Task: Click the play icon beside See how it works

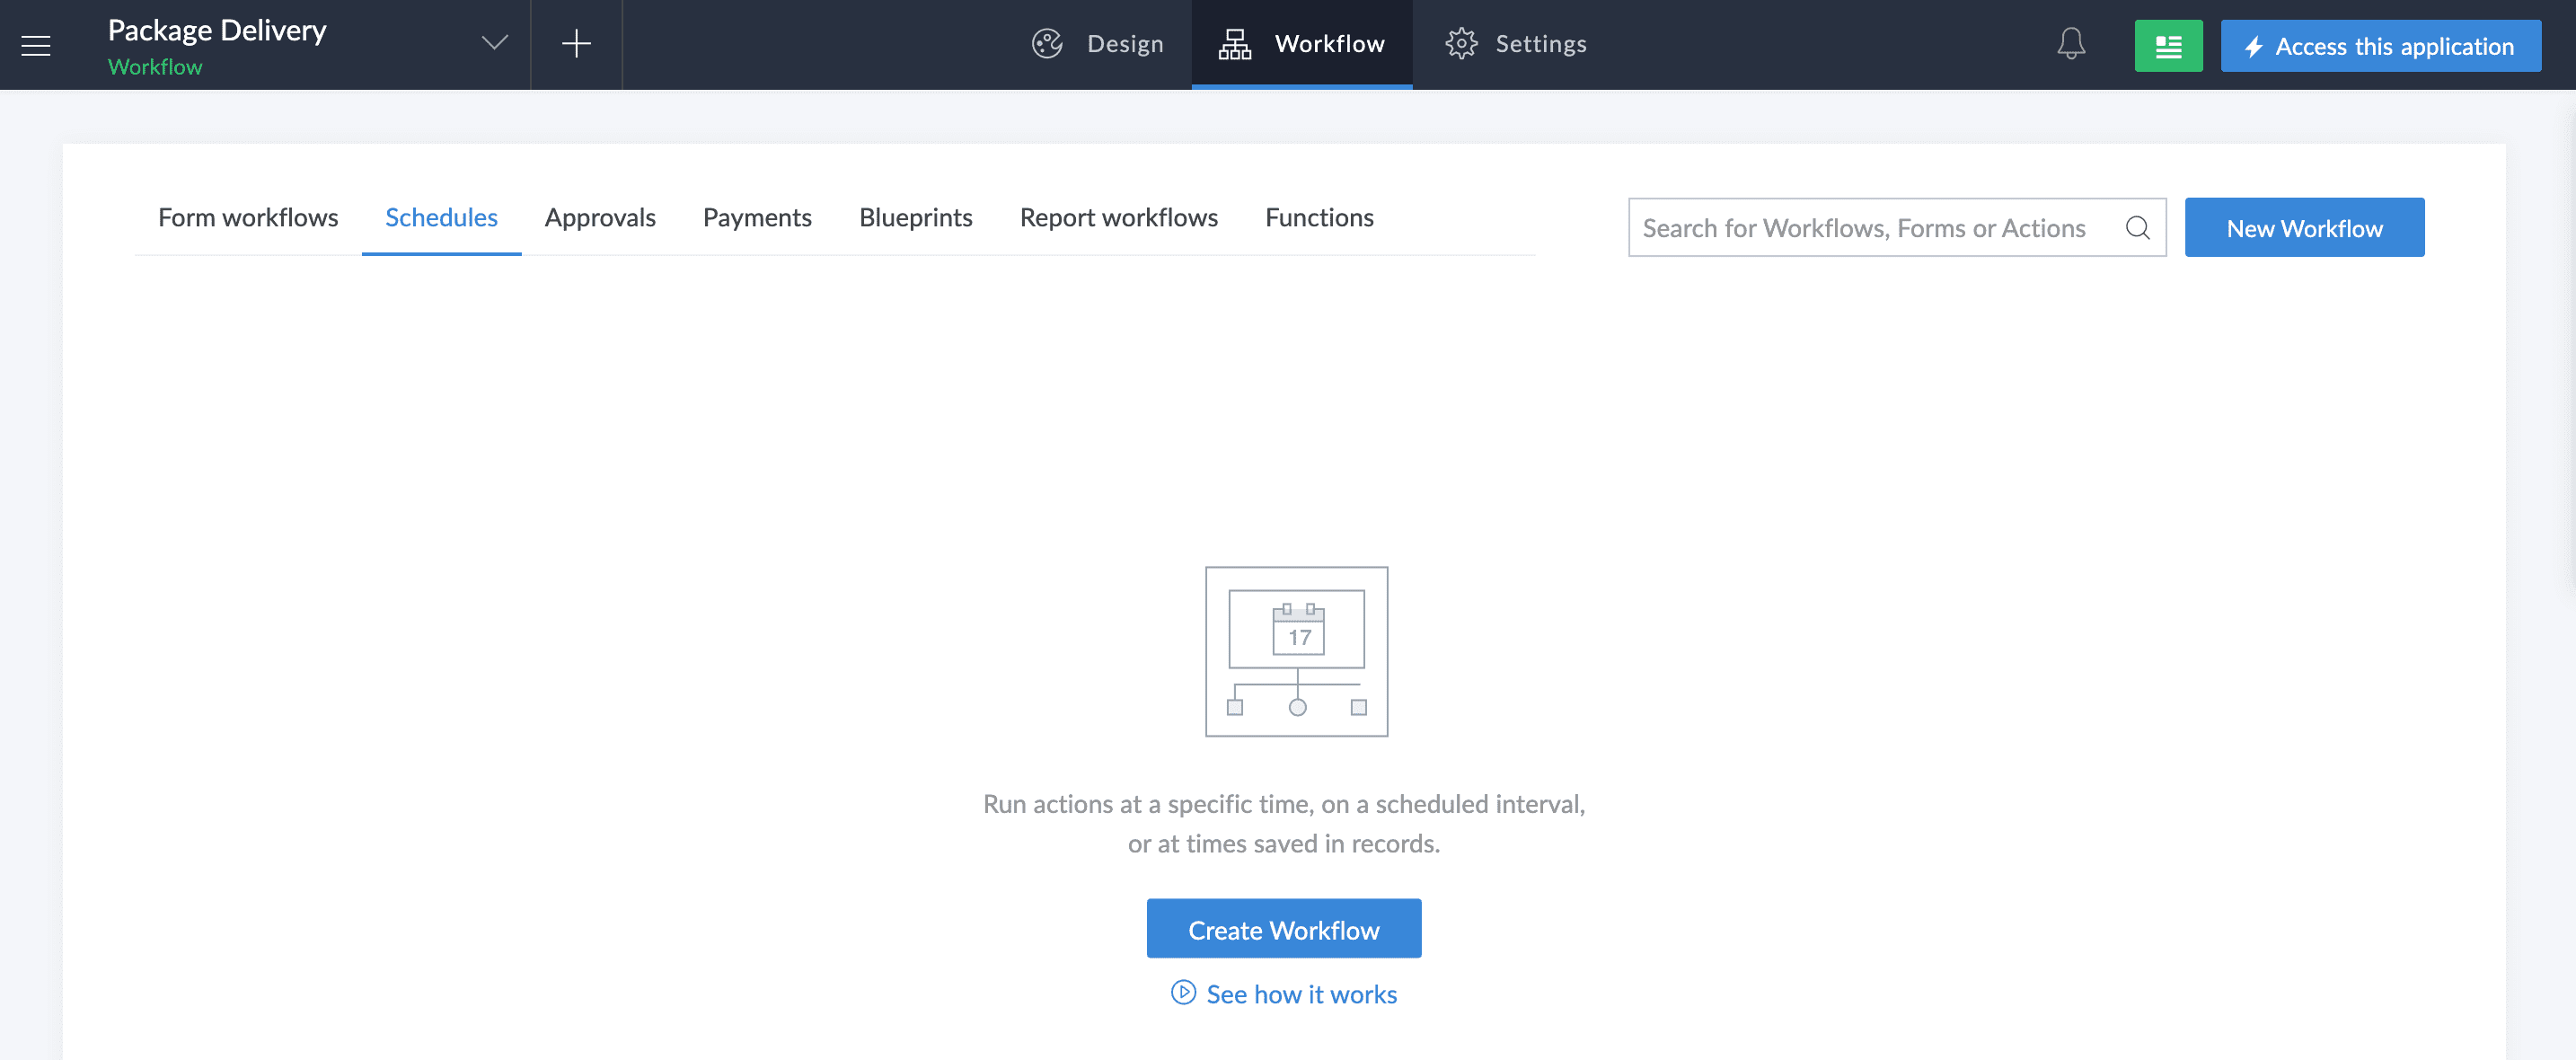Action: [1183, 992]
